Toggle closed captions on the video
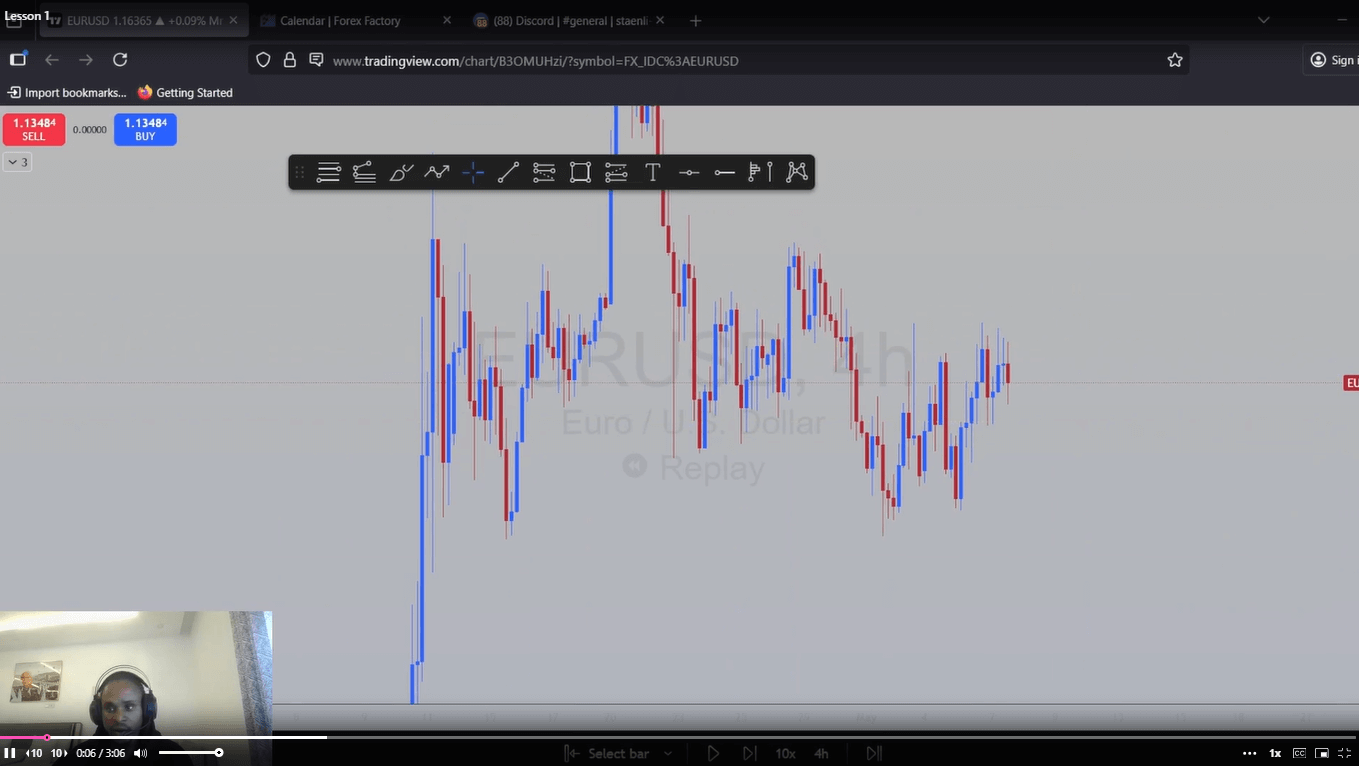The height and width of the screenshot is (766, 1359). (1299, 752)
